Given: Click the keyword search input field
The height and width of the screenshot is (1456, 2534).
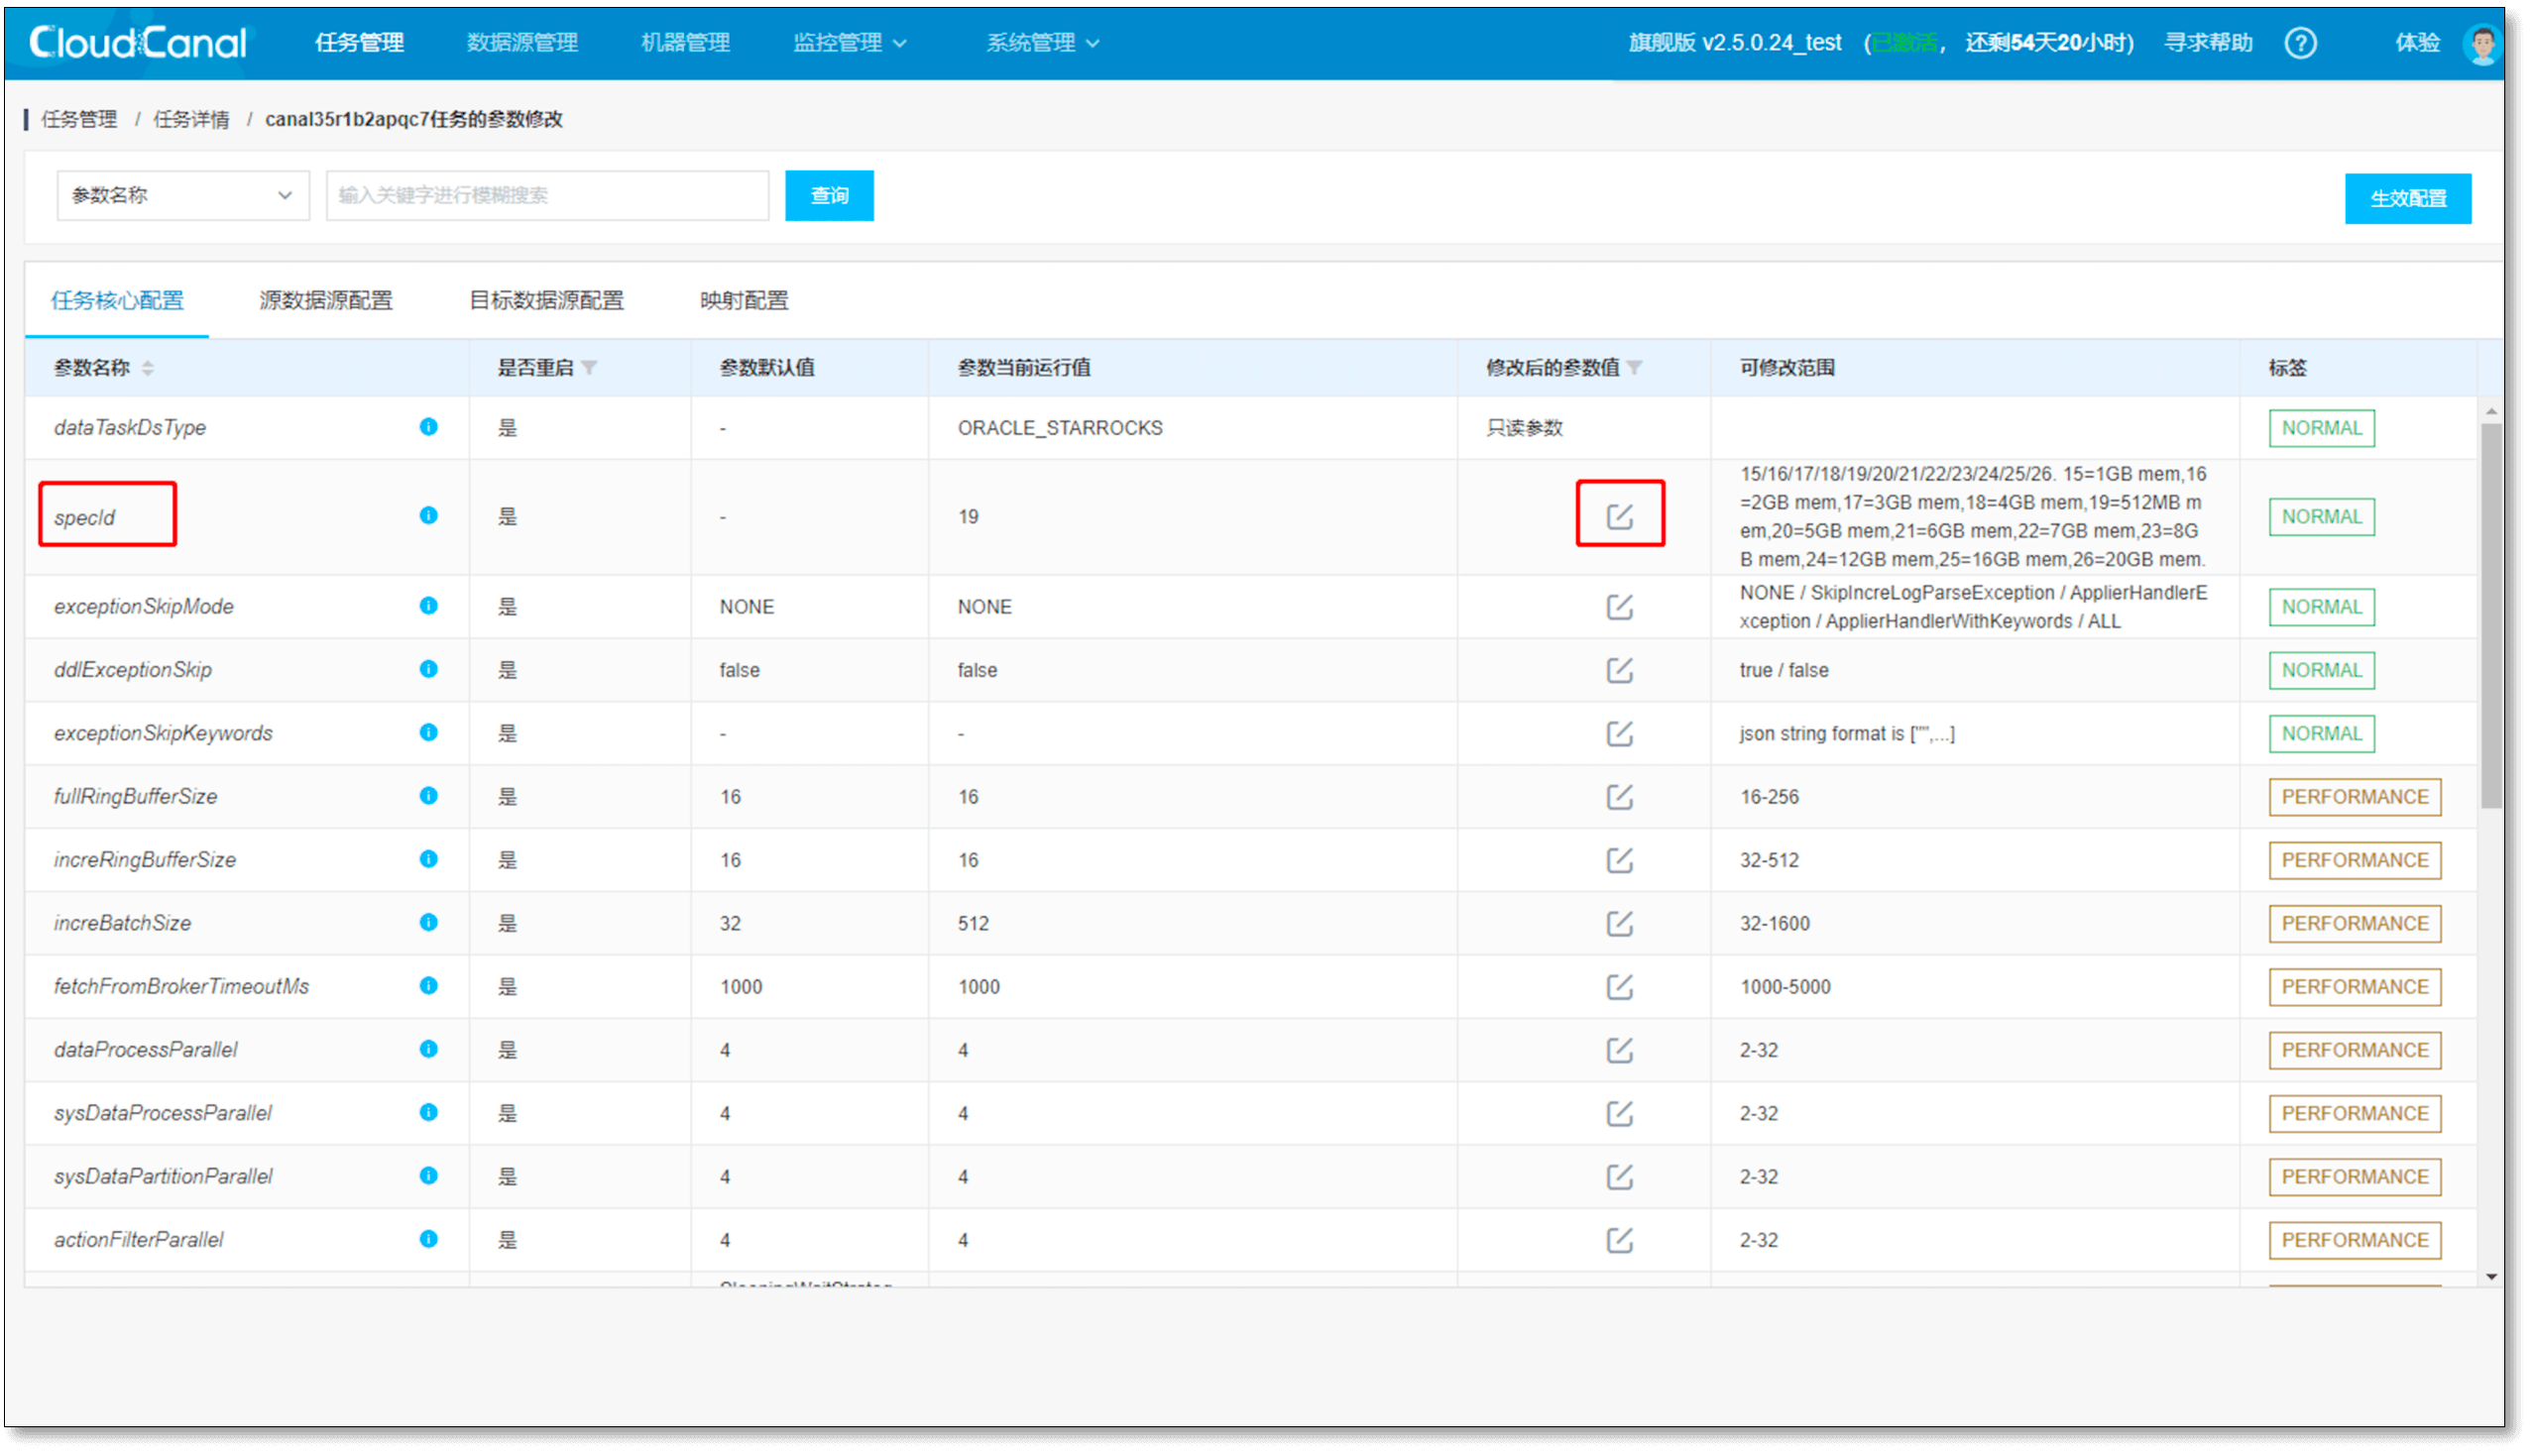Looking at the screenshot, I should pyautogui.click(x=546, y=195).
